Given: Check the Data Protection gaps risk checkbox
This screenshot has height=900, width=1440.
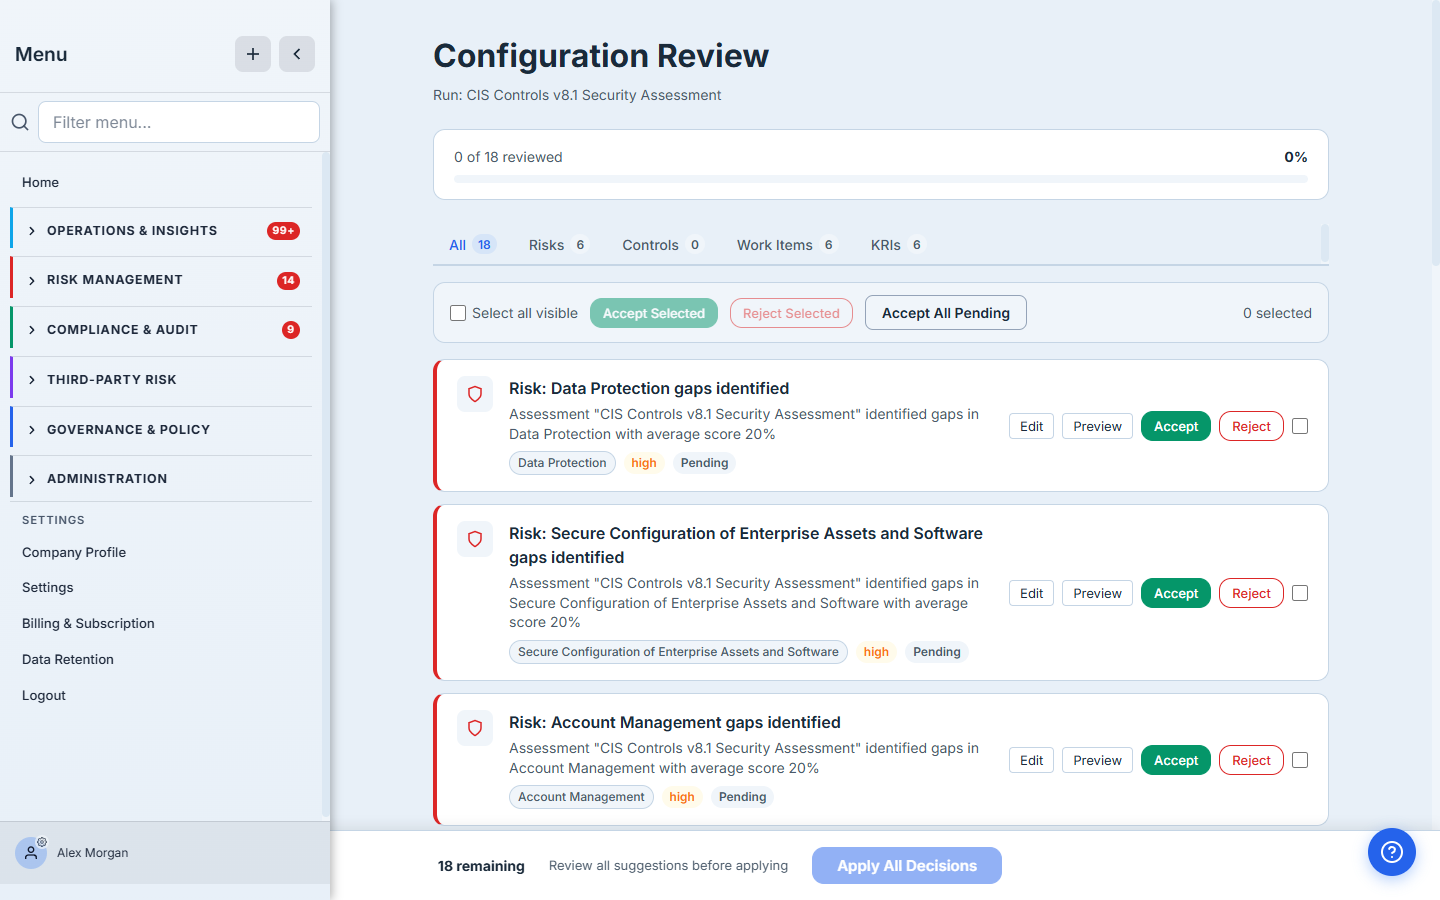Looking at the screenshot, I should (1300, 426).
